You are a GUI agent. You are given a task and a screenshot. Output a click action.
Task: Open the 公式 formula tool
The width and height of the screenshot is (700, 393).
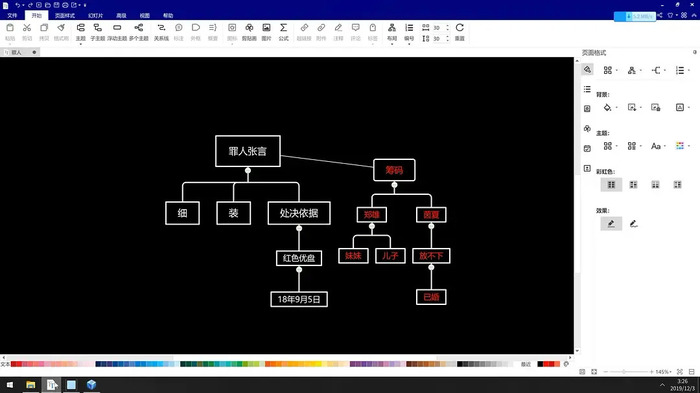(283, 32)
